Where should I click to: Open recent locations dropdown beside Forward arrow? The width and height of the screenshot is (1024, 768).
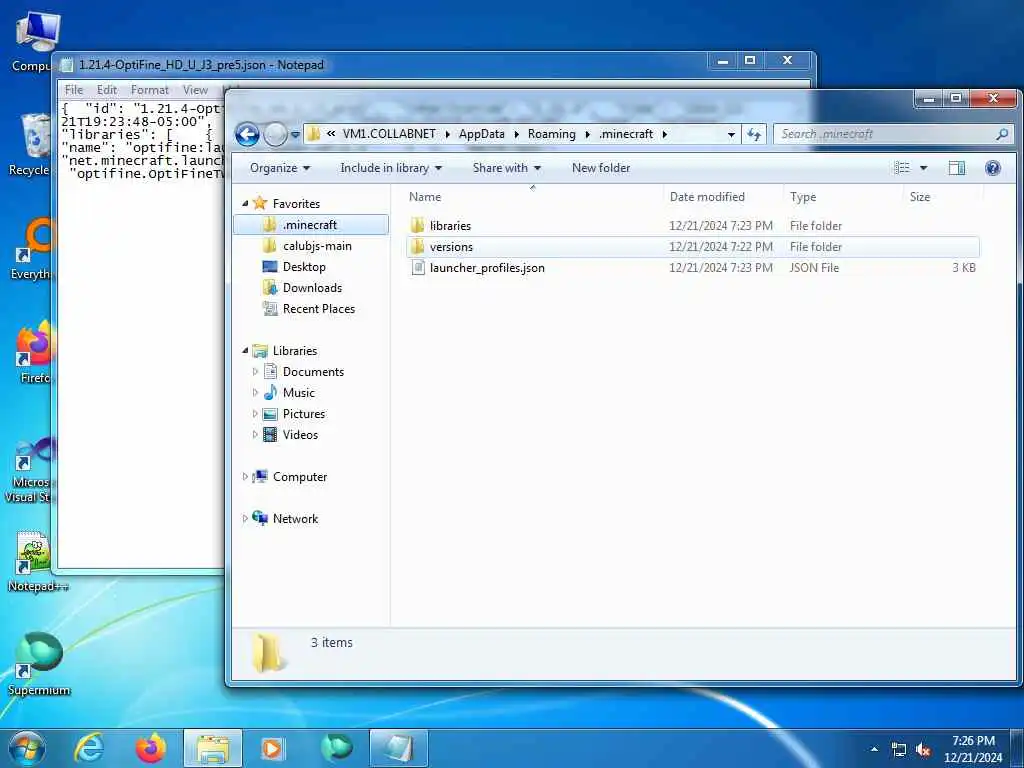coord(295,135)
